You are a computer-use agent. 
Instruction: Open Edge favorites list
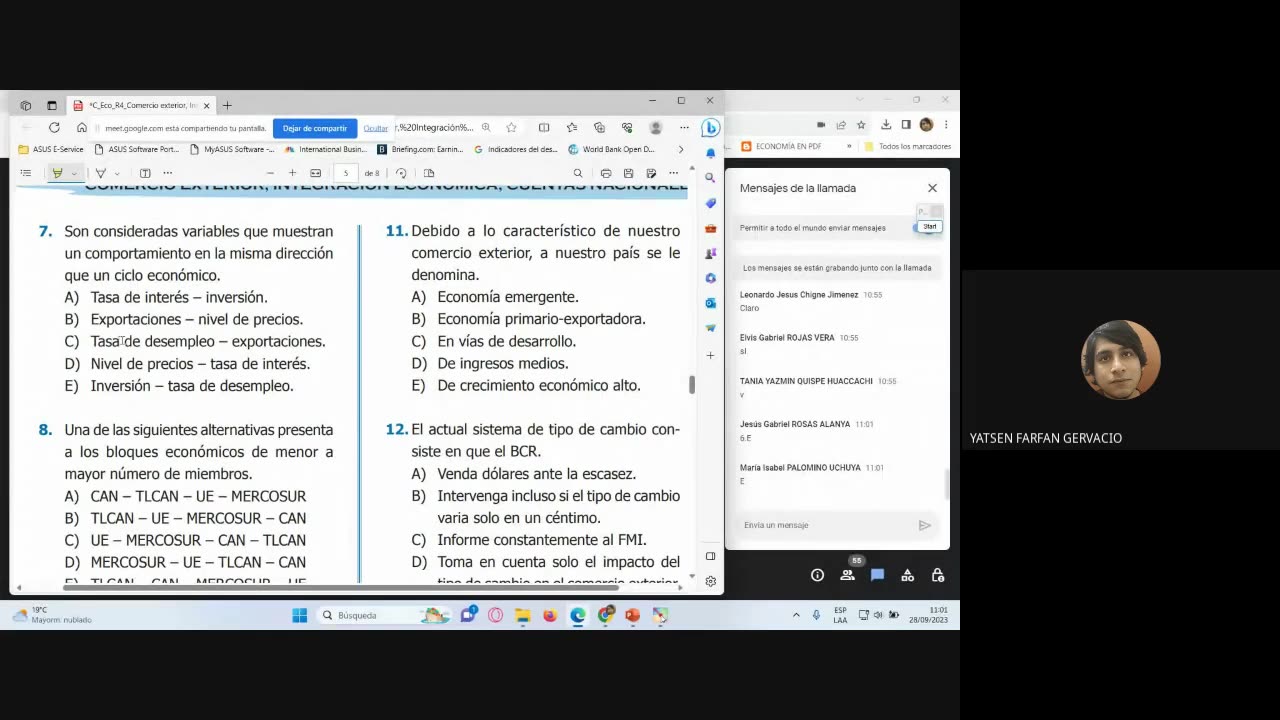tap(572, 127)
